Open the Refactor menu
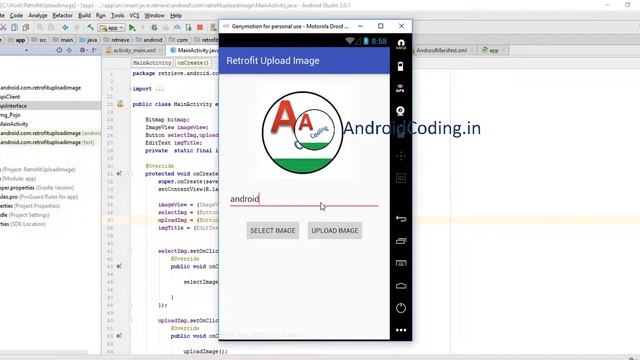 click(x=62, y=16)
